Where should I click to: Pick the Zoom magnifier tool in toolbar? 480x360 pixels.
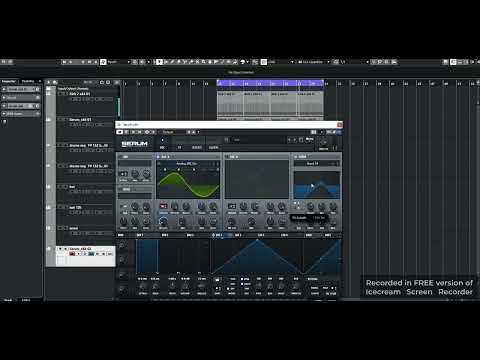click(x=203, y=62)
